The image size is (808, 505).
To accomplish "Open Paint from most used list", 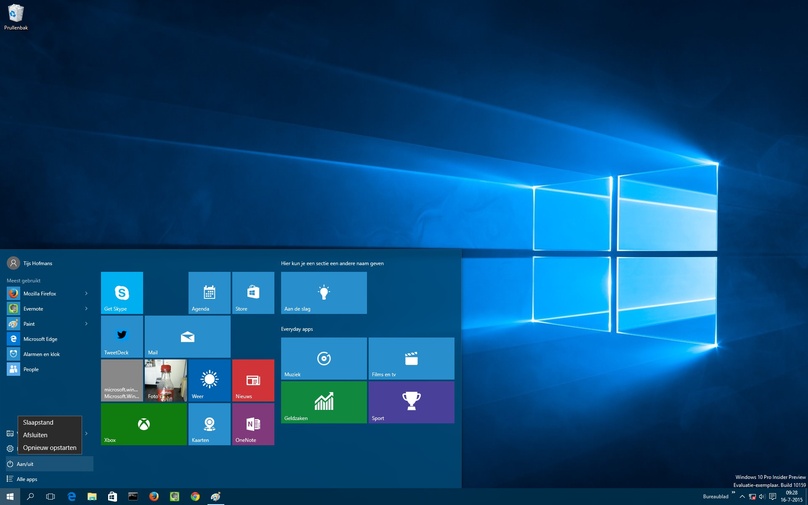I will [48, 324].
